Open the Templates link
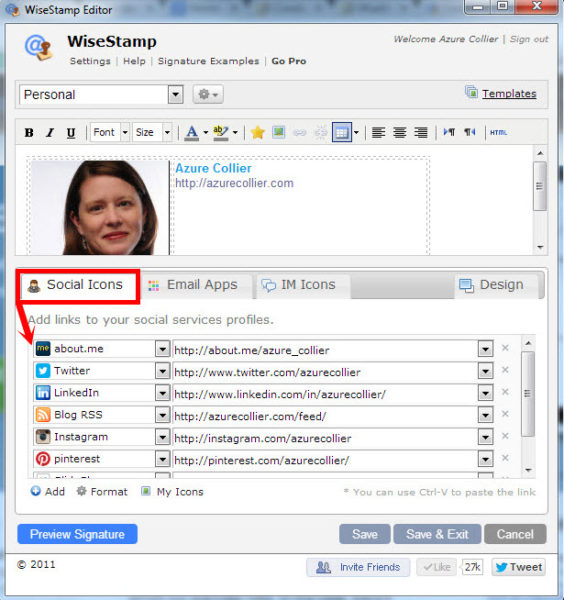The width and height of the screenshot is (564, 600). coord(509,94)
